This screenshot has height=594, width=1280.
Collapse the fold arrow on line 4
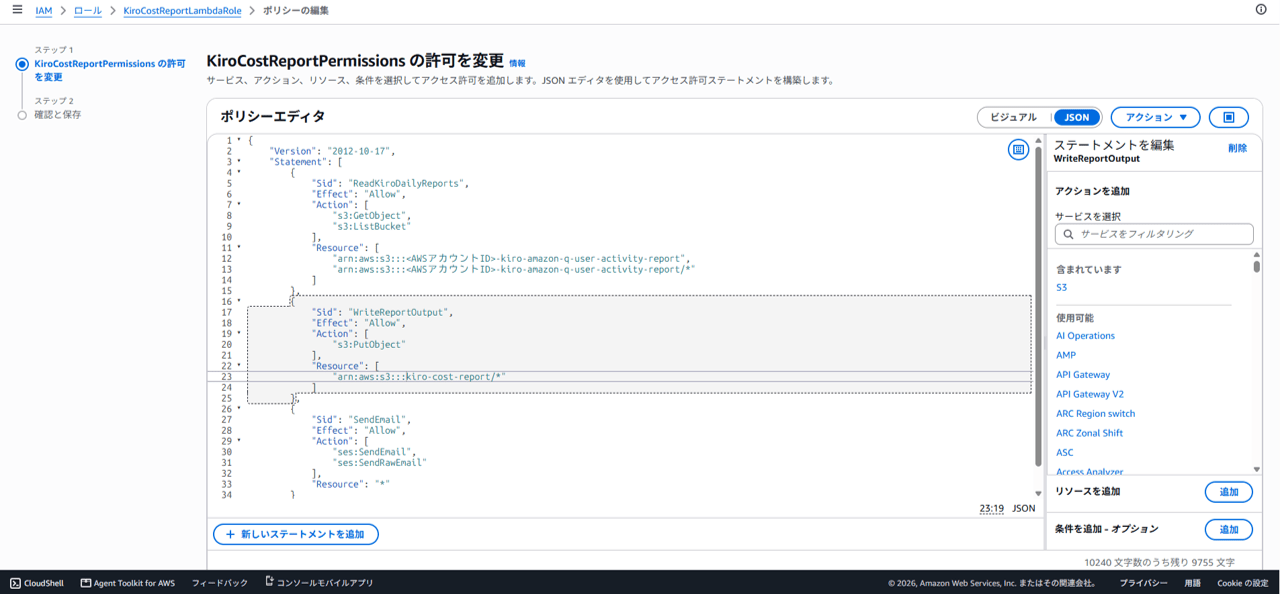point(239,173)
